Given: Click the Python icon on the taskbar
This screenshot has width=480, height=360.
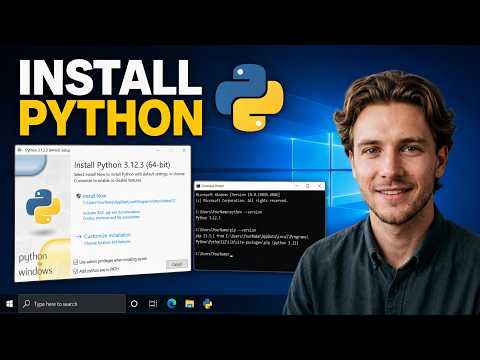Looking at the screenshot, I should [x=207, y=304].
